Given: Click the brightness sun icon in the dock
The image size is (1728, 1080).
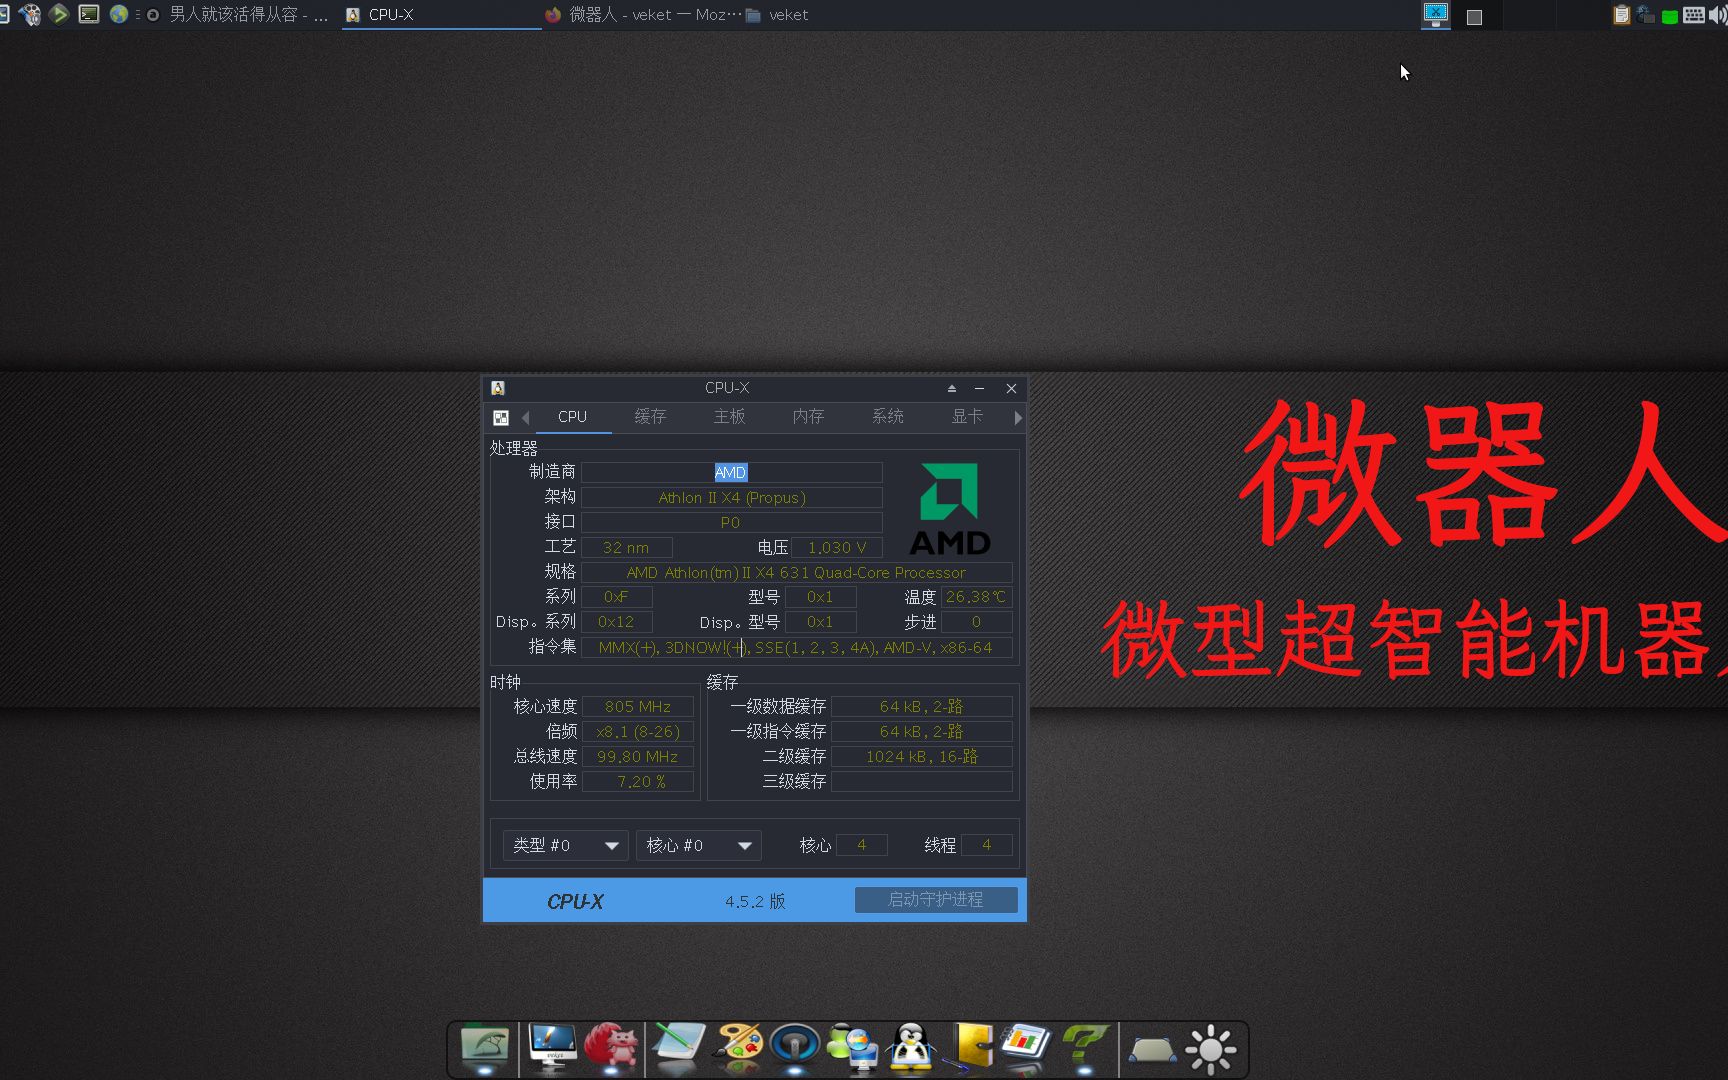Looking at the screenshot, I should tap(1211, 1048).
